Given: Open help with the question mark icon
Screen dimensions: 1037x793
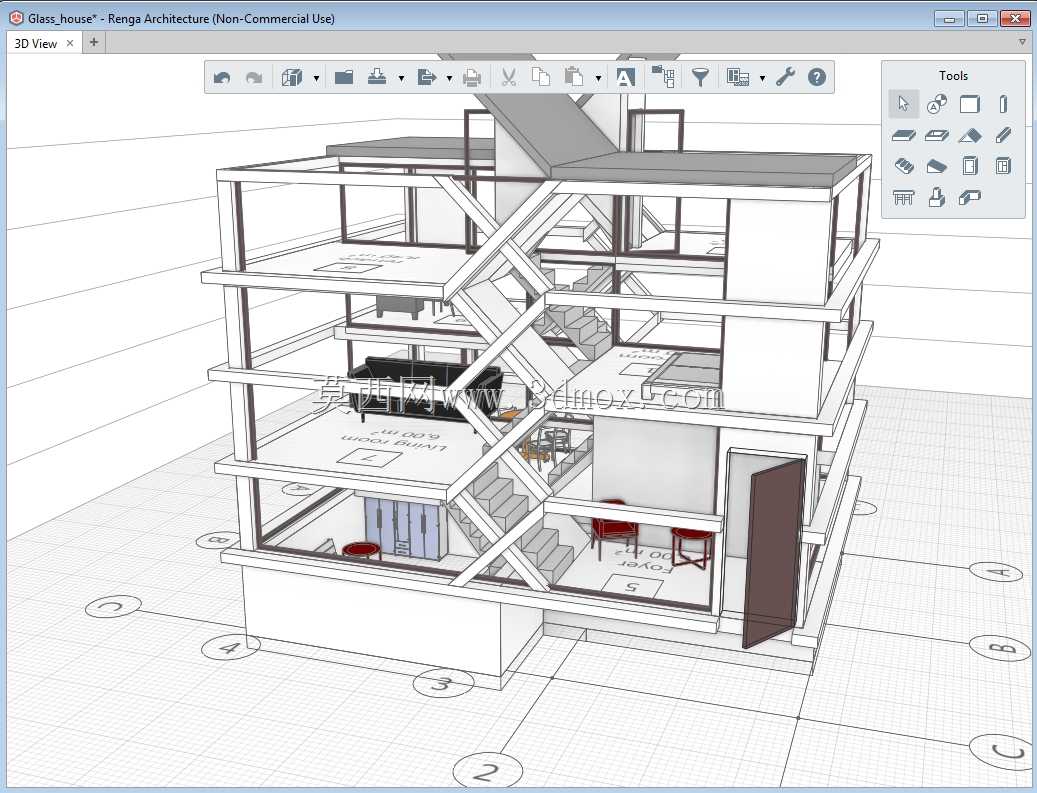Looking at the screenshot, I should point(817,77).
